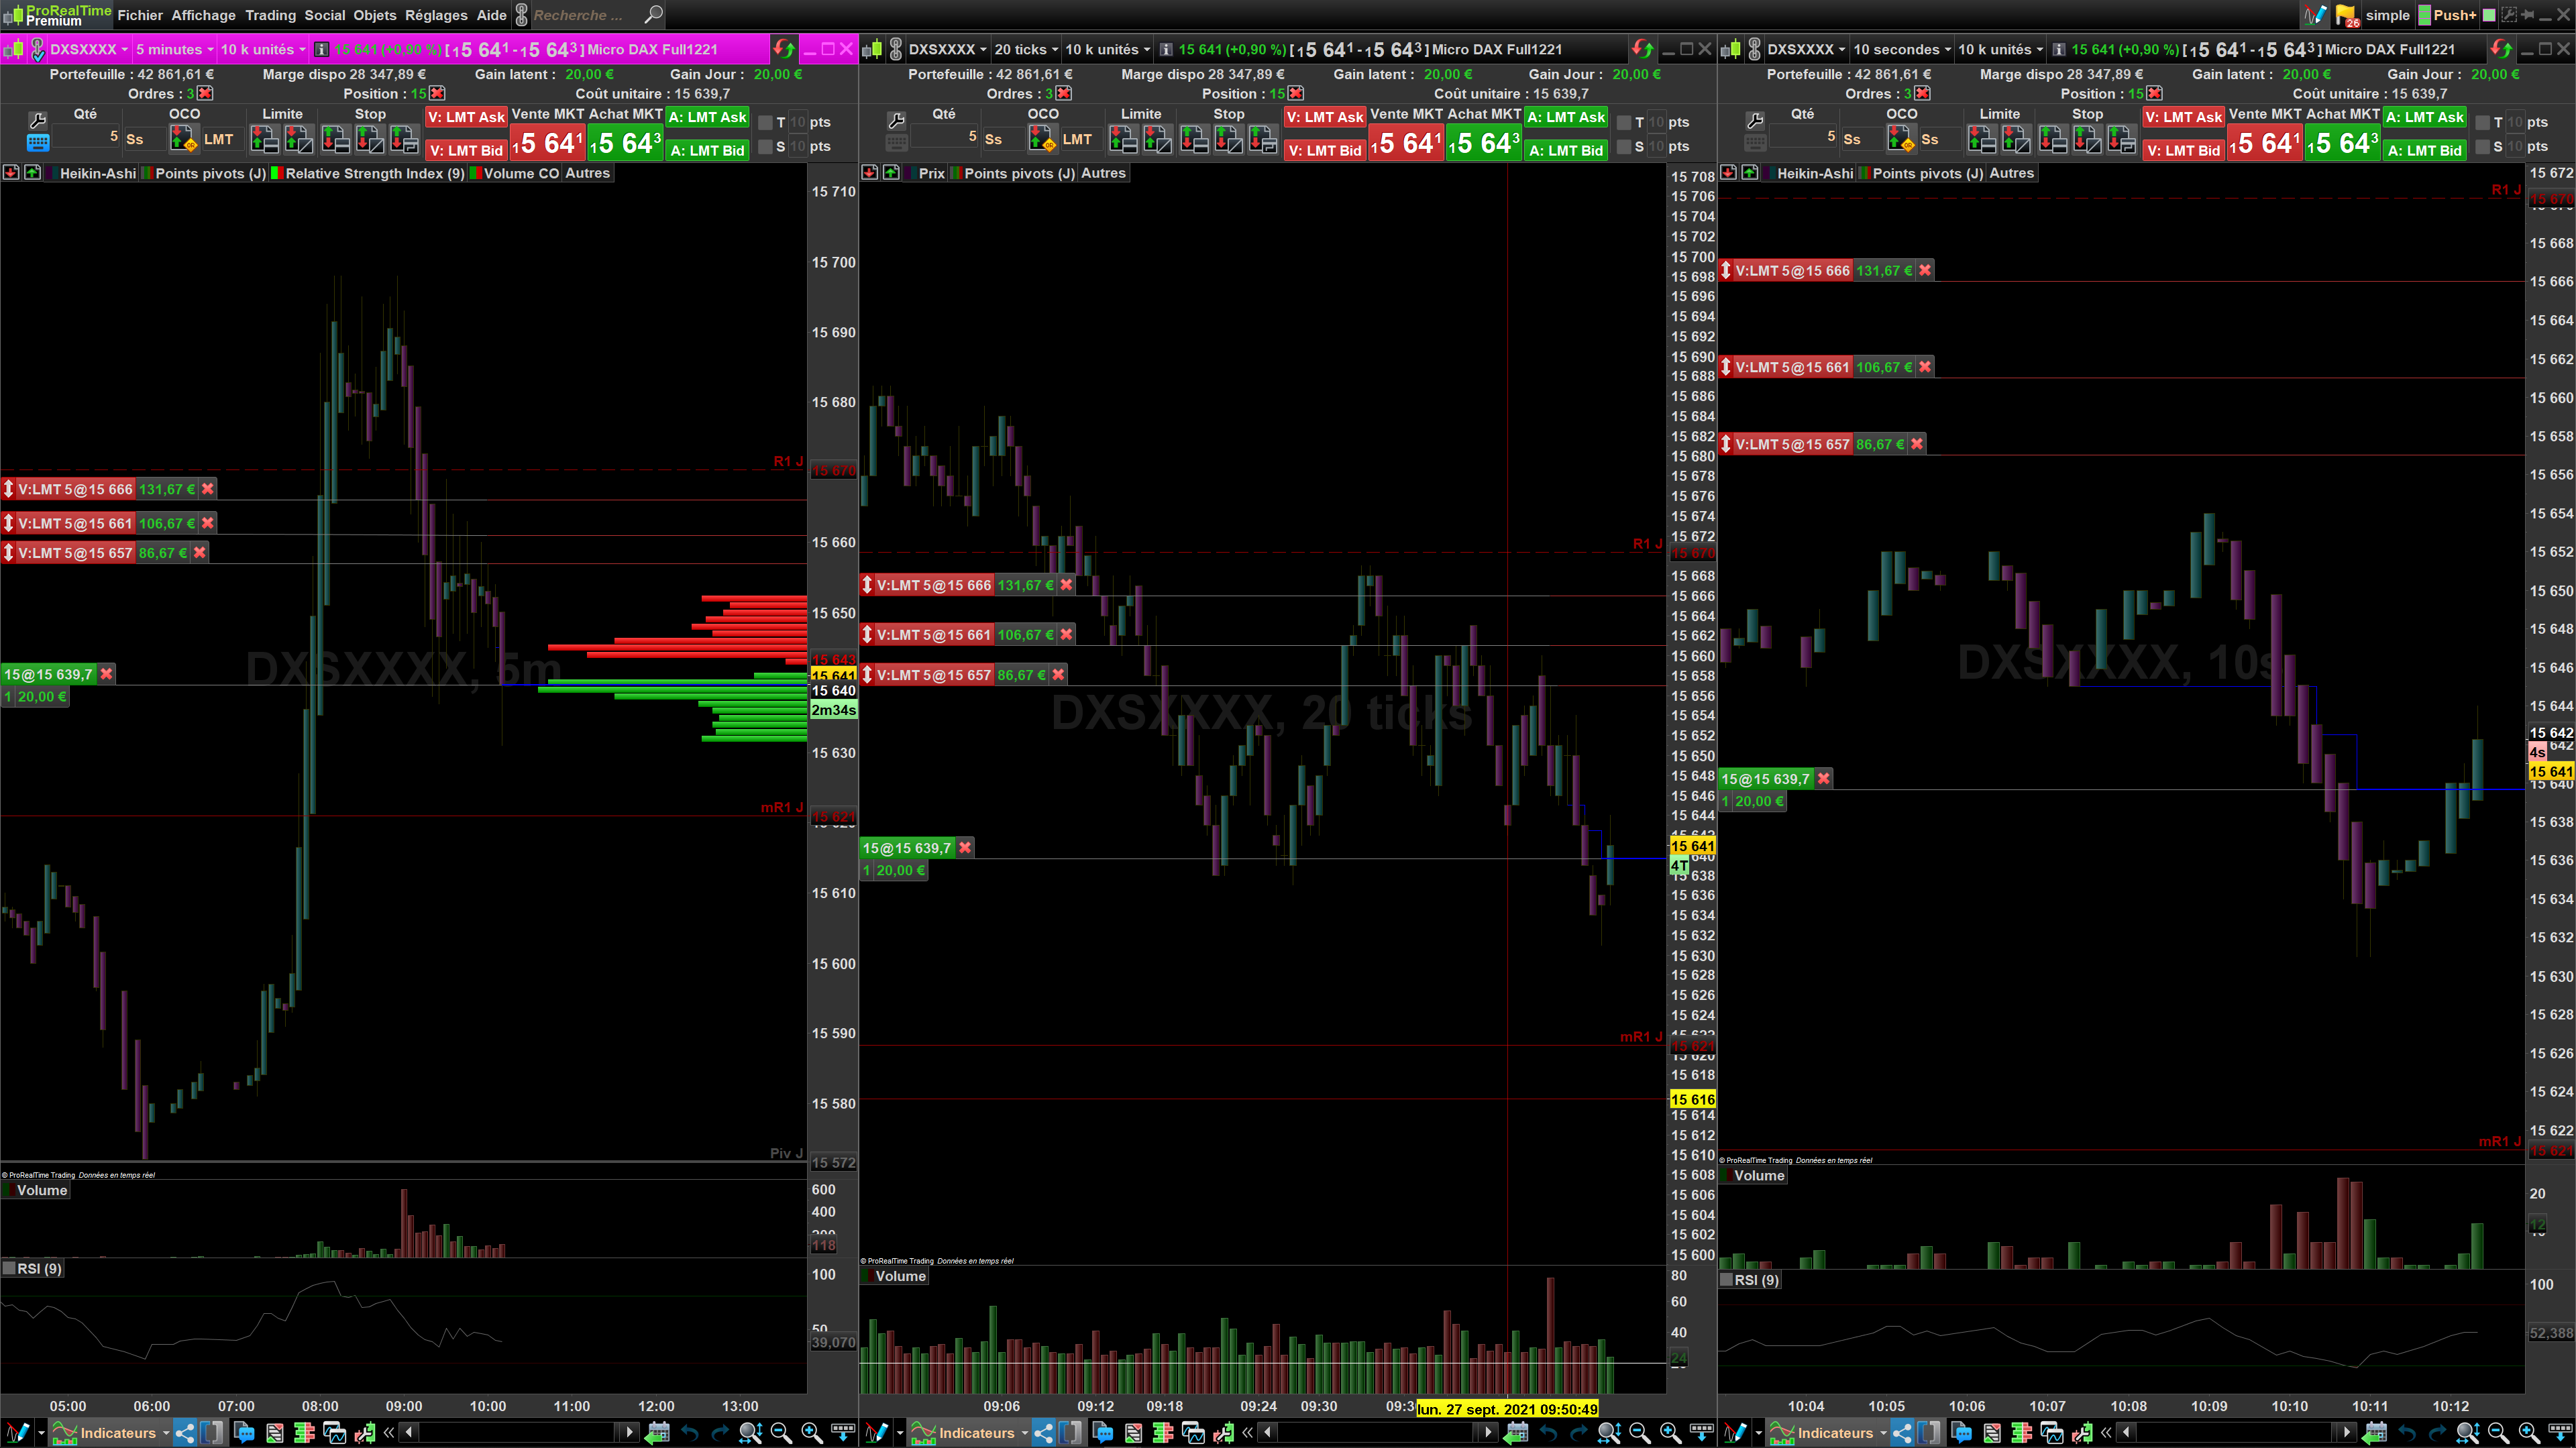Click the share icon in left chart toolbar
The width and height of the screenshot is (2576, 1448).
(185, 1433)
